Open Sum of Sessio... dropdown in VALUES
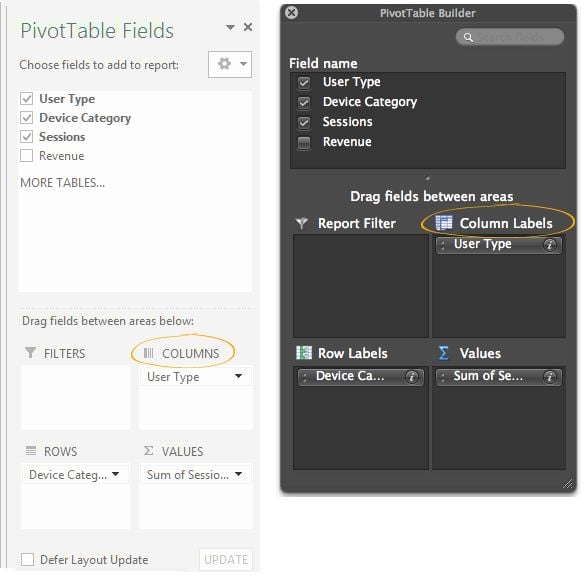The width and height of the screenshot is (584, 581). (x=238, y=474)
